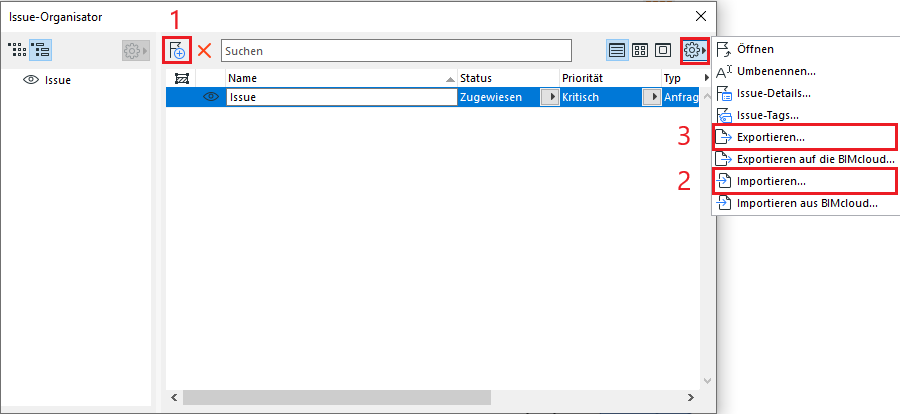Switch to tile view layout
Image resolution: width=900 pixels, height=414 pixels.
[x=640, y=50]
